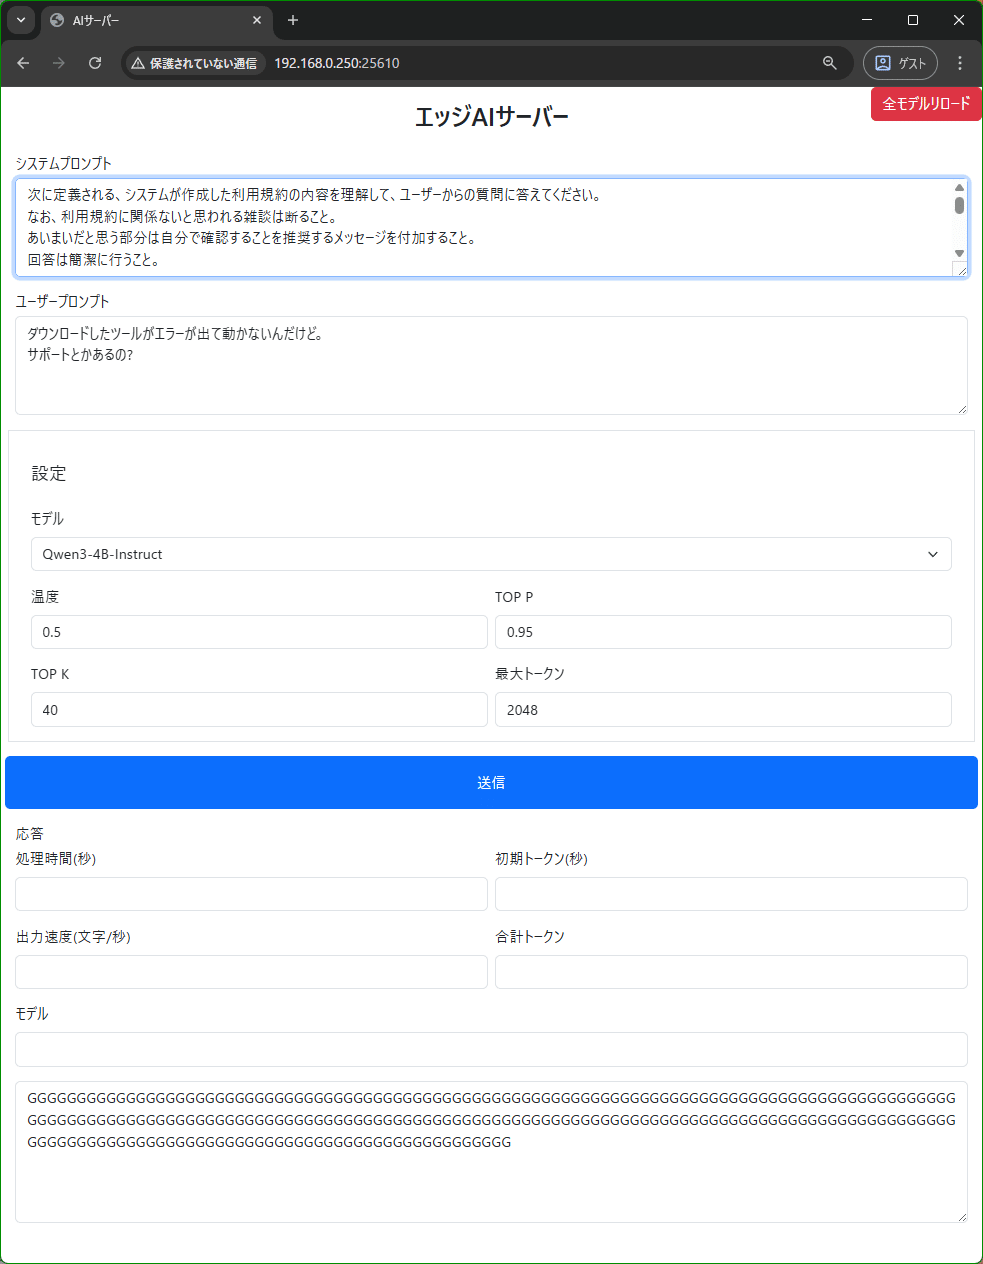Open the tab search chevron dropdown

20,20
